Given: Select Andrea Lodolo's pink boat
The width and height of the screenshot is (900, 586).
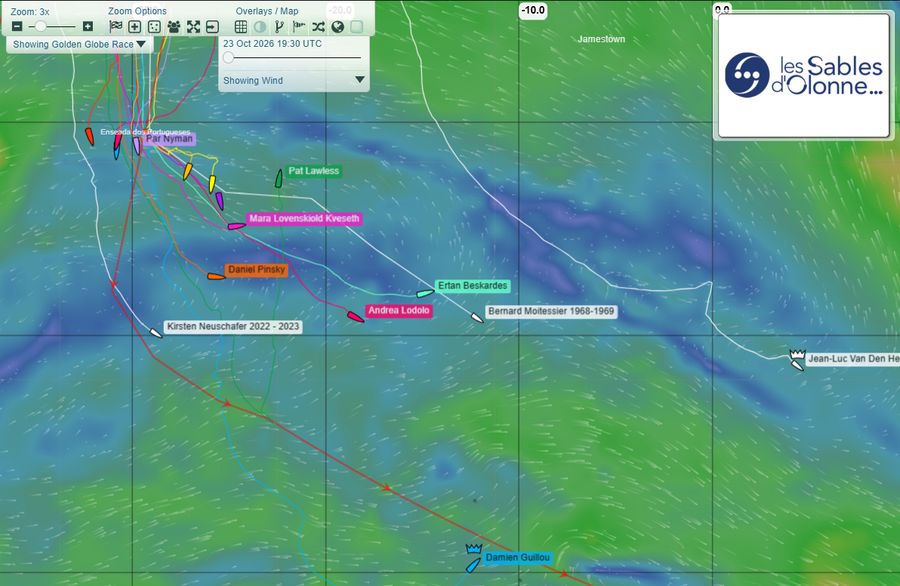Looking at the screenshot, I should click(355, 317).
